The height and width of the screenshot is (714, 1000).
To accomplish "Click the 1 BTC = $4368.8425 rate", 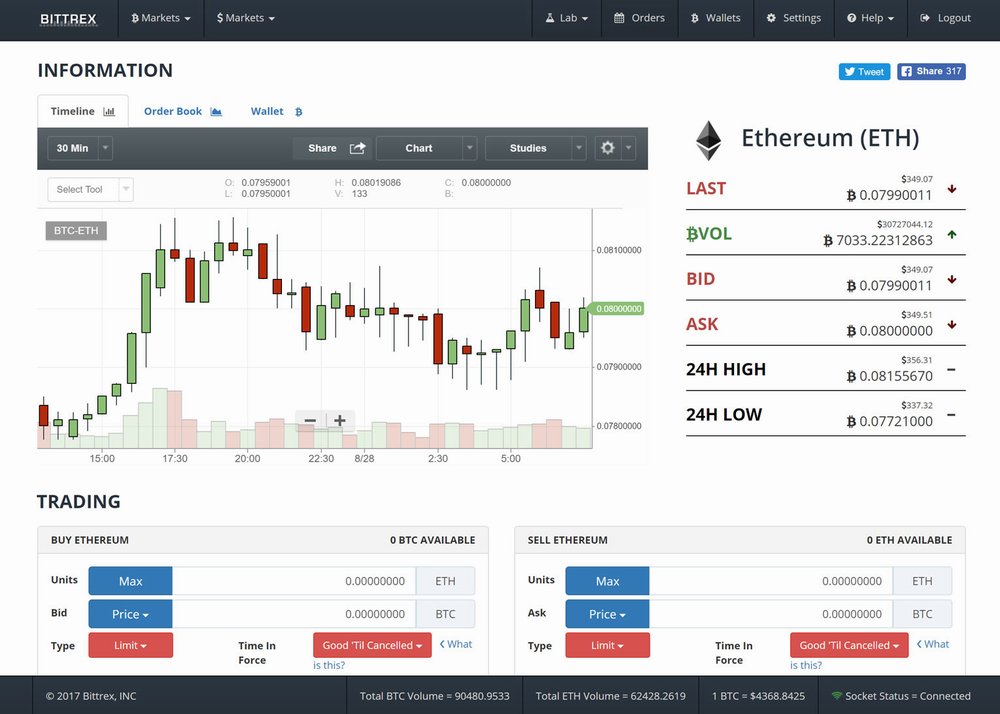I will [x=758, y=696].
